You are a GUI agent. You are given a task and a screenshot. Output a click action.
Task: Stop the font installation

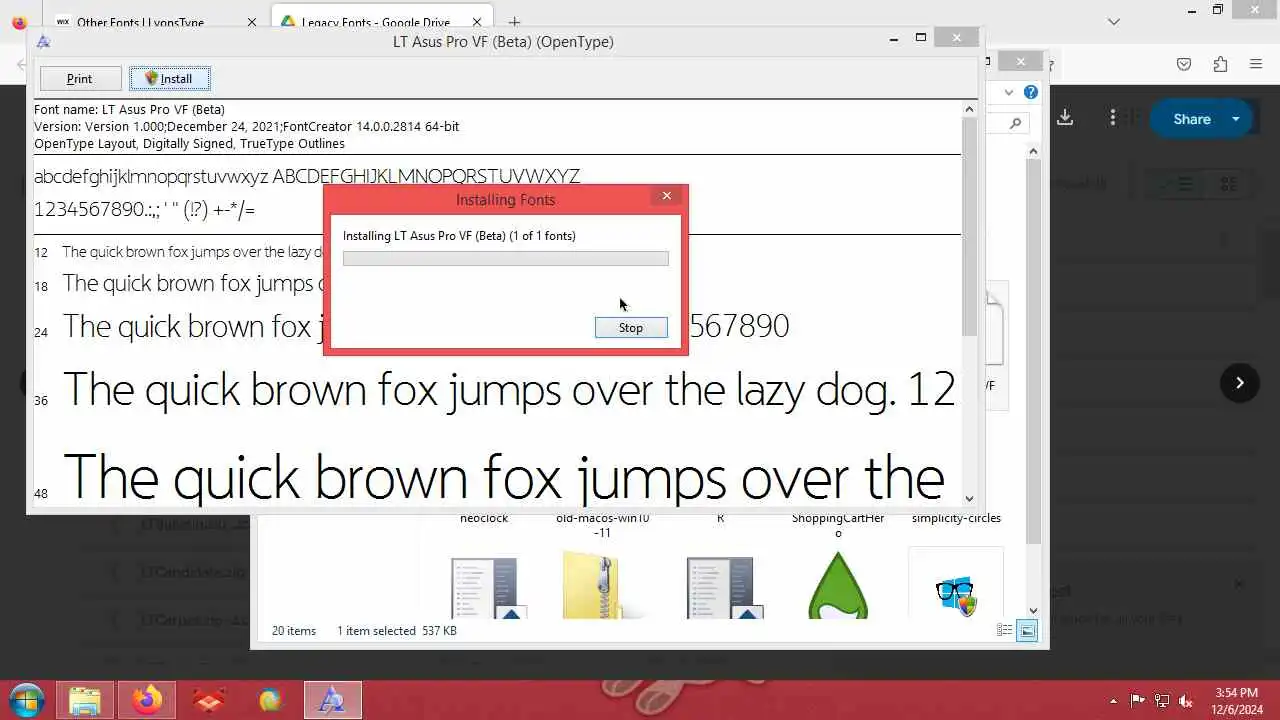tap(631, 327)
